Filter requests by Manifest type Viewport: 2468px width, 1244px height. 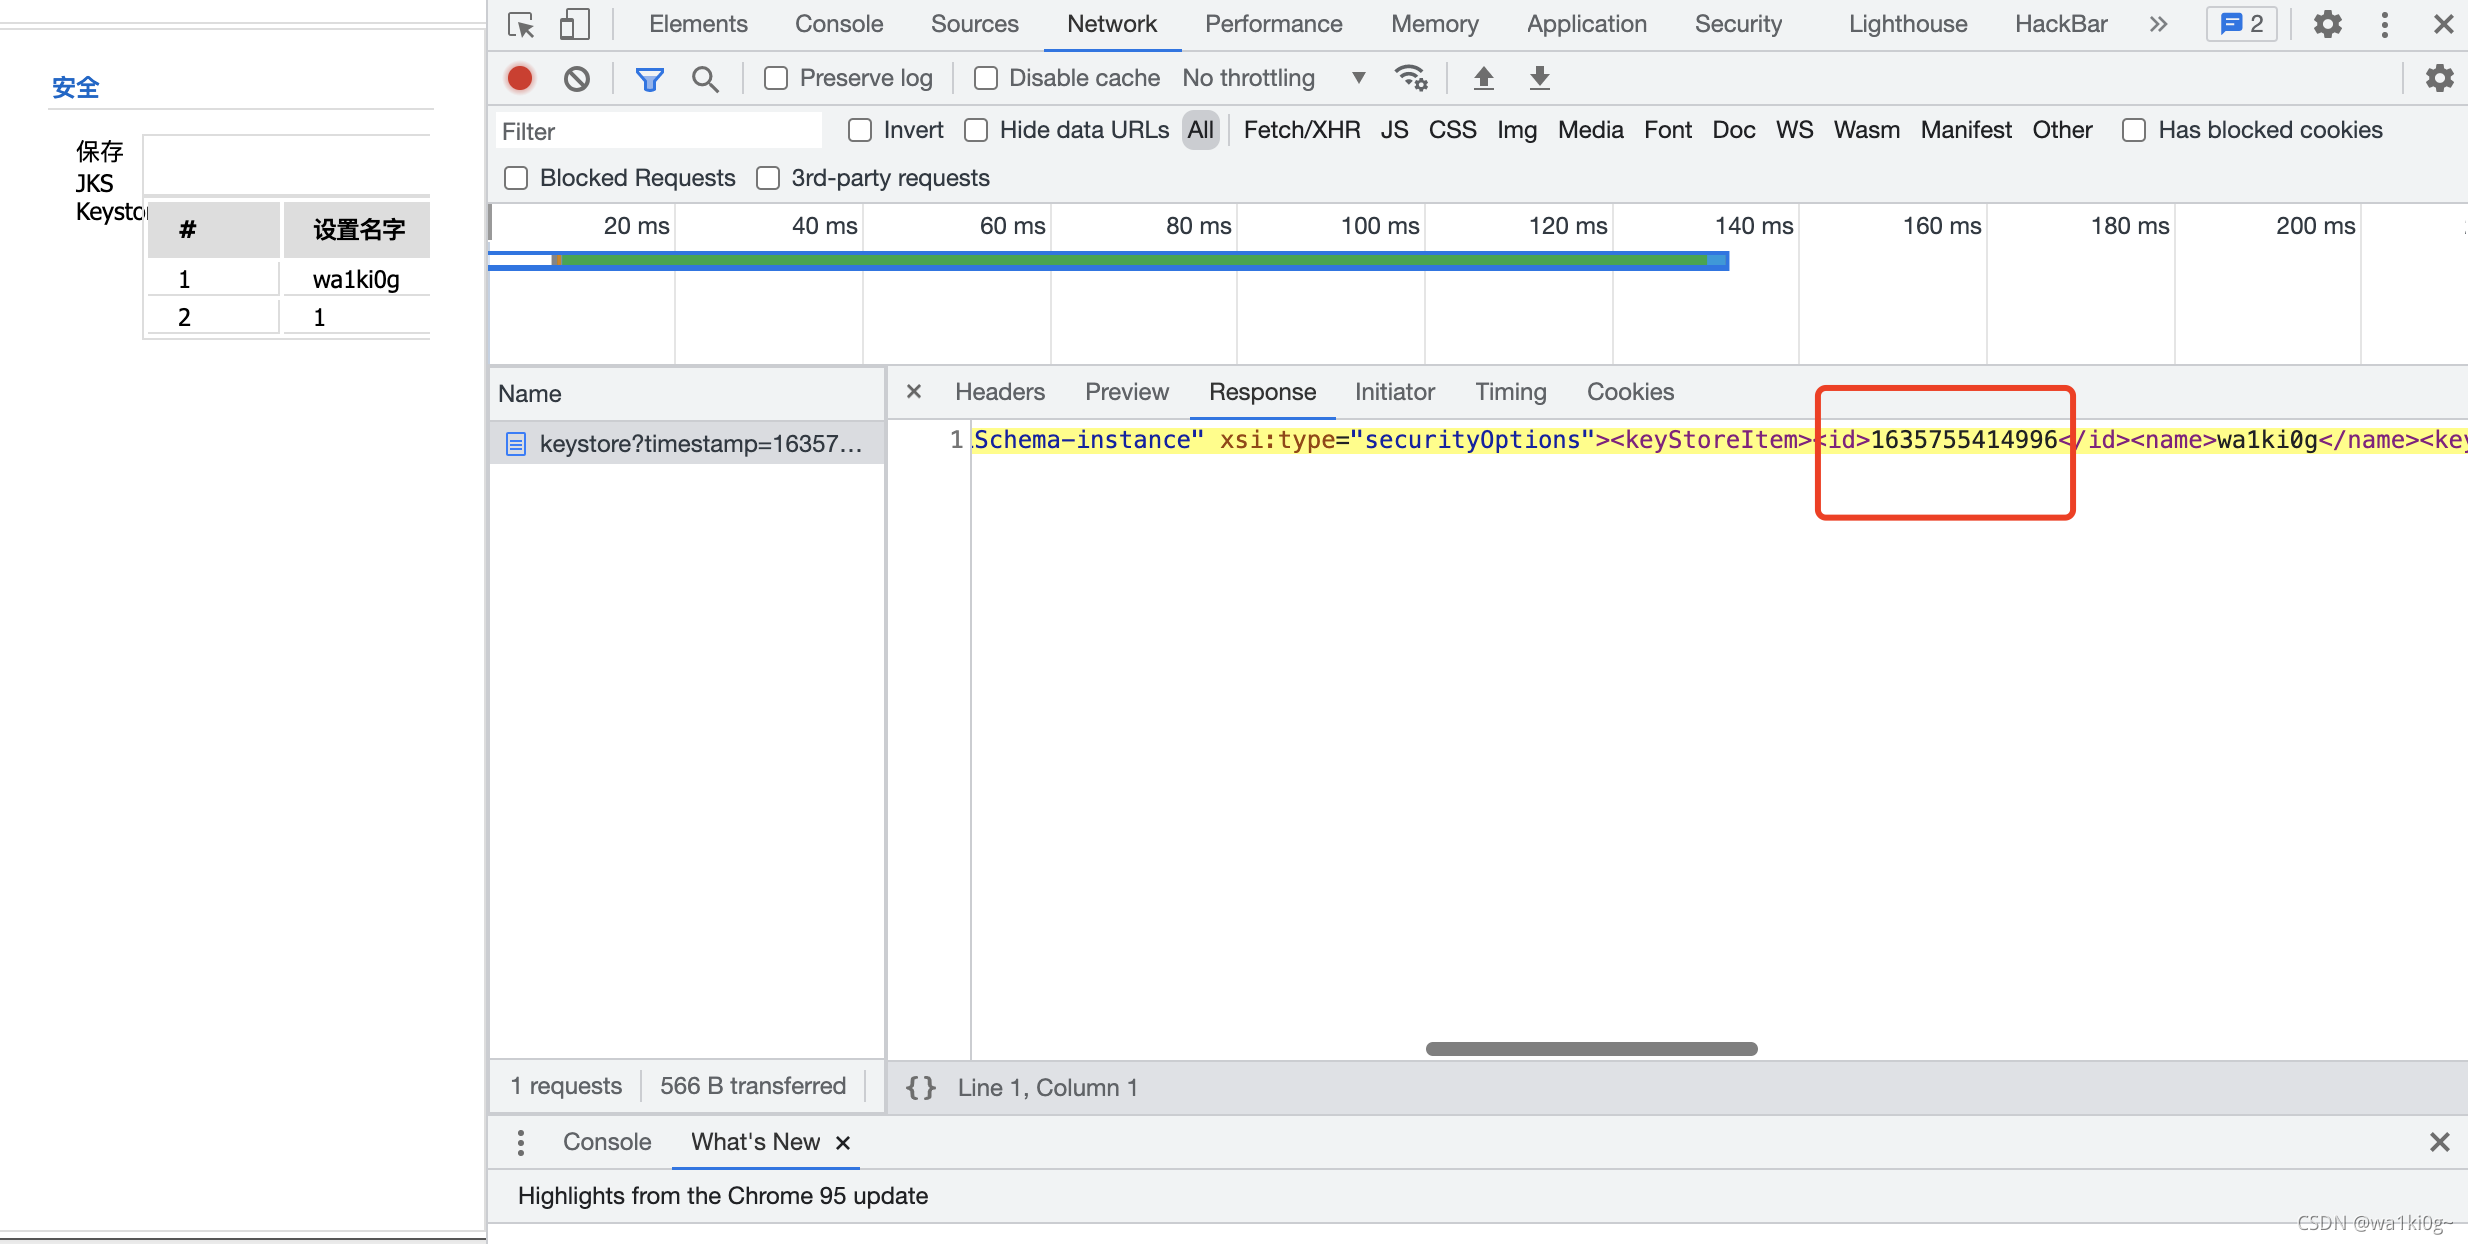pyautogui.click(x=1966, y=130)
